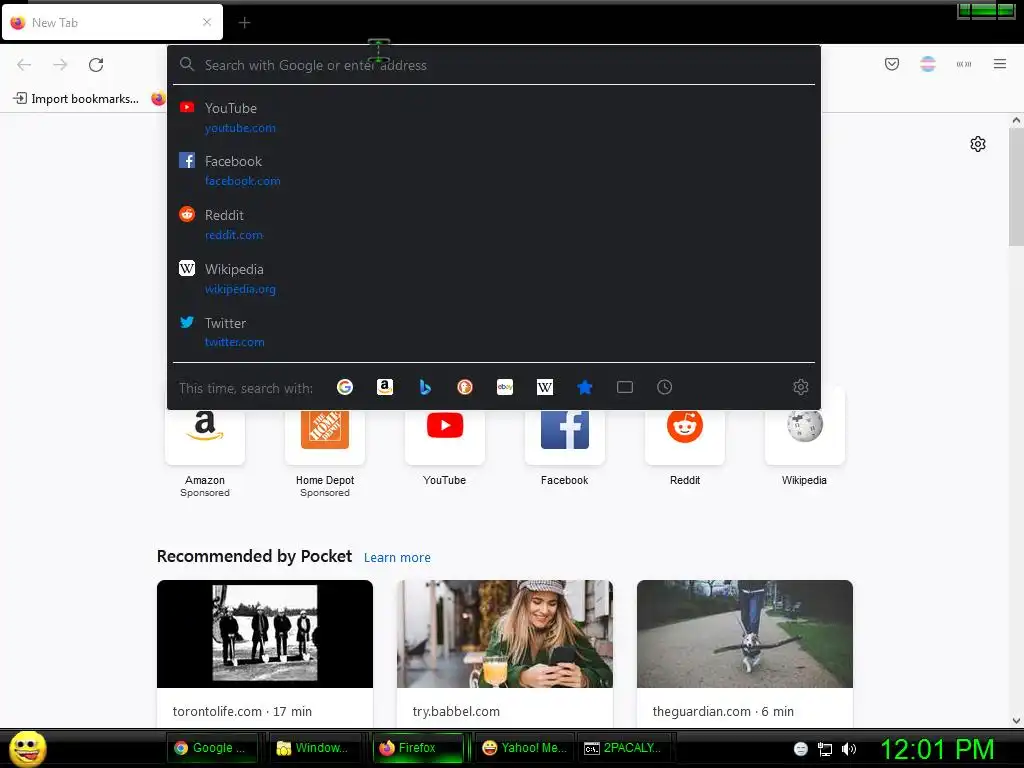
Task: Choose Facebook suggestion in address dropdown
Action: click(x=494, y=170)
